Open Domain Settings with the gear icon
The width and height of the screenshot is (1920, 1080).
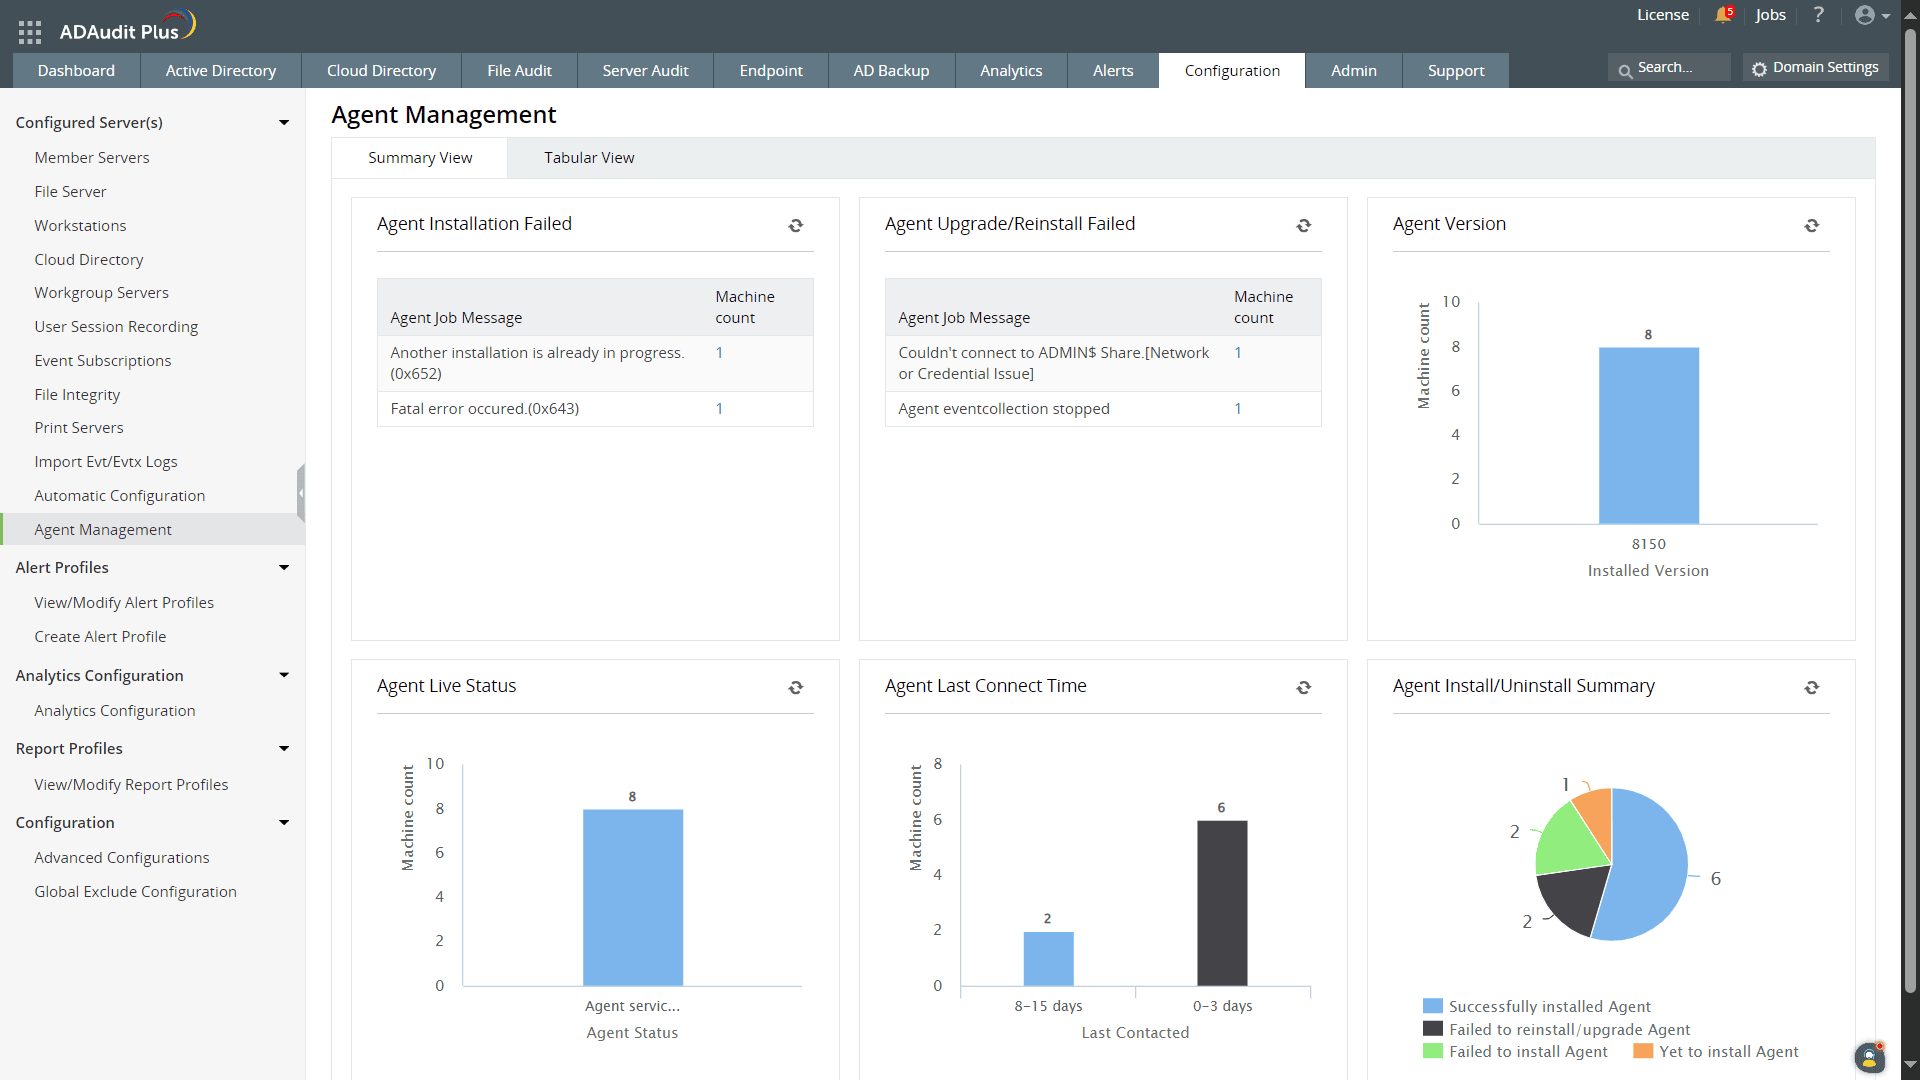pyautogui.click(x=1760, y=67)
